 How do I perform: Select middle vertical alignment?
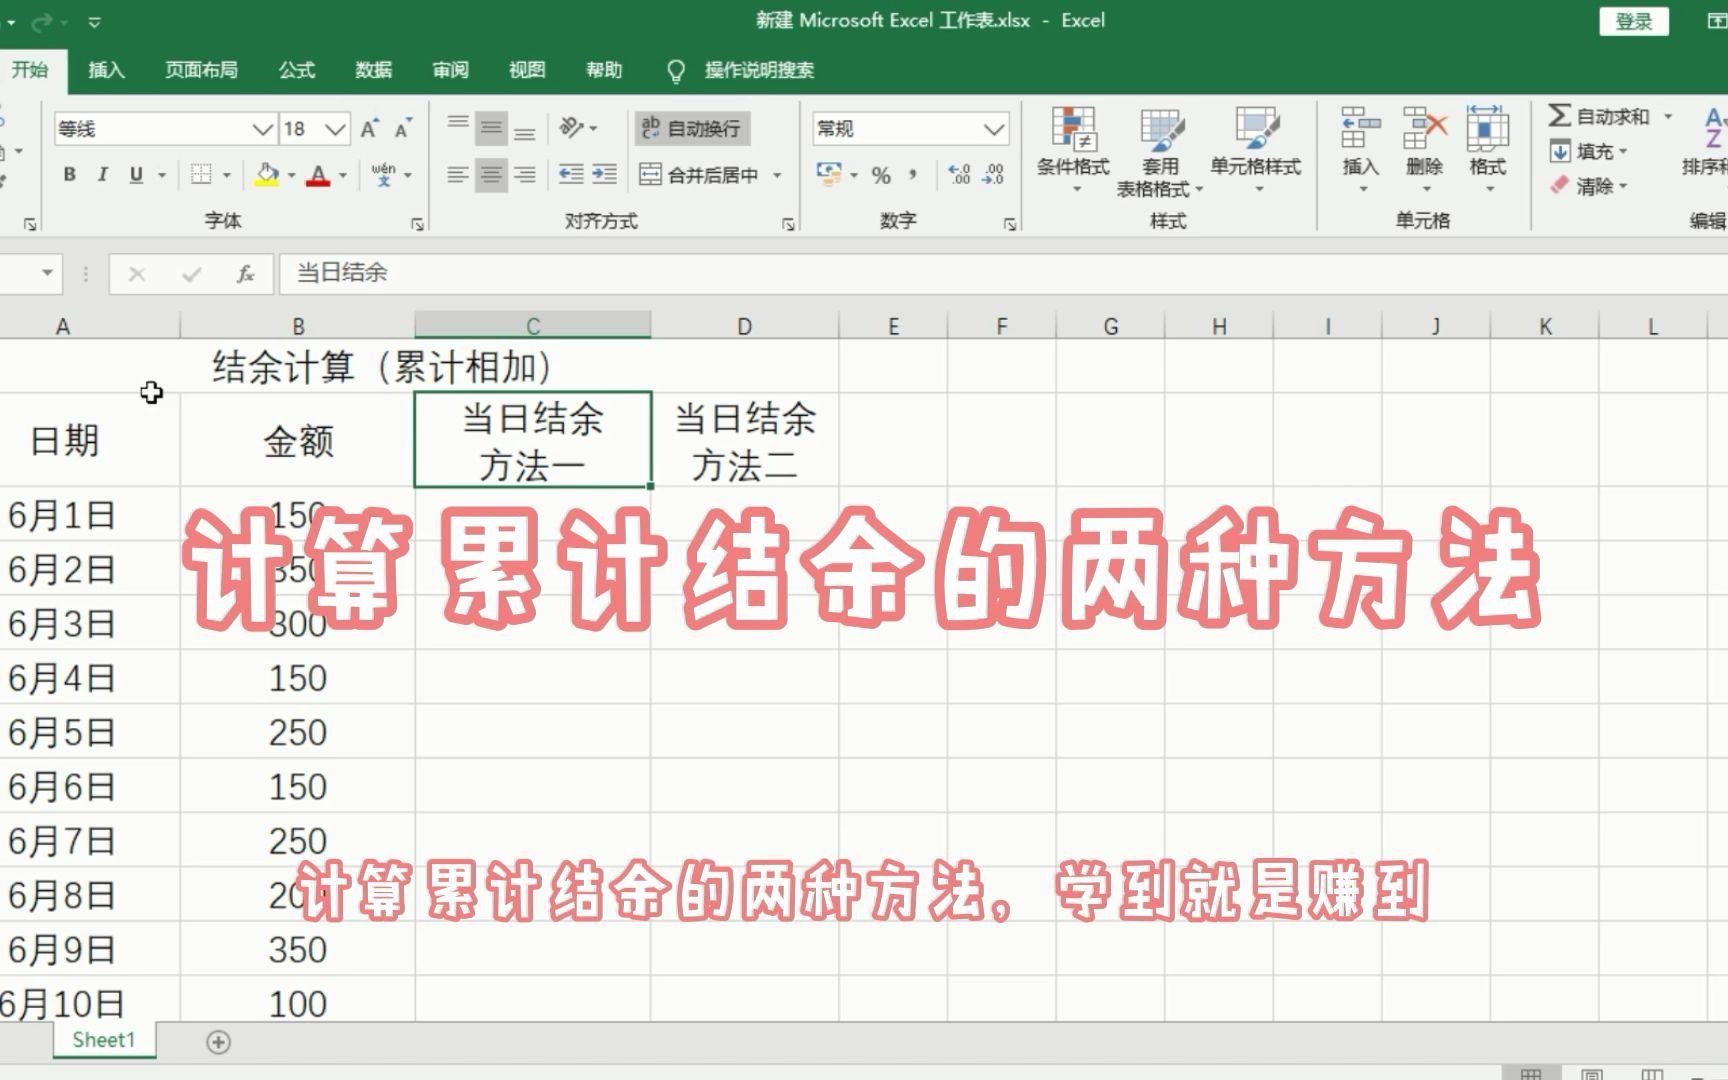pyautogui.click(x=491, y=128)
